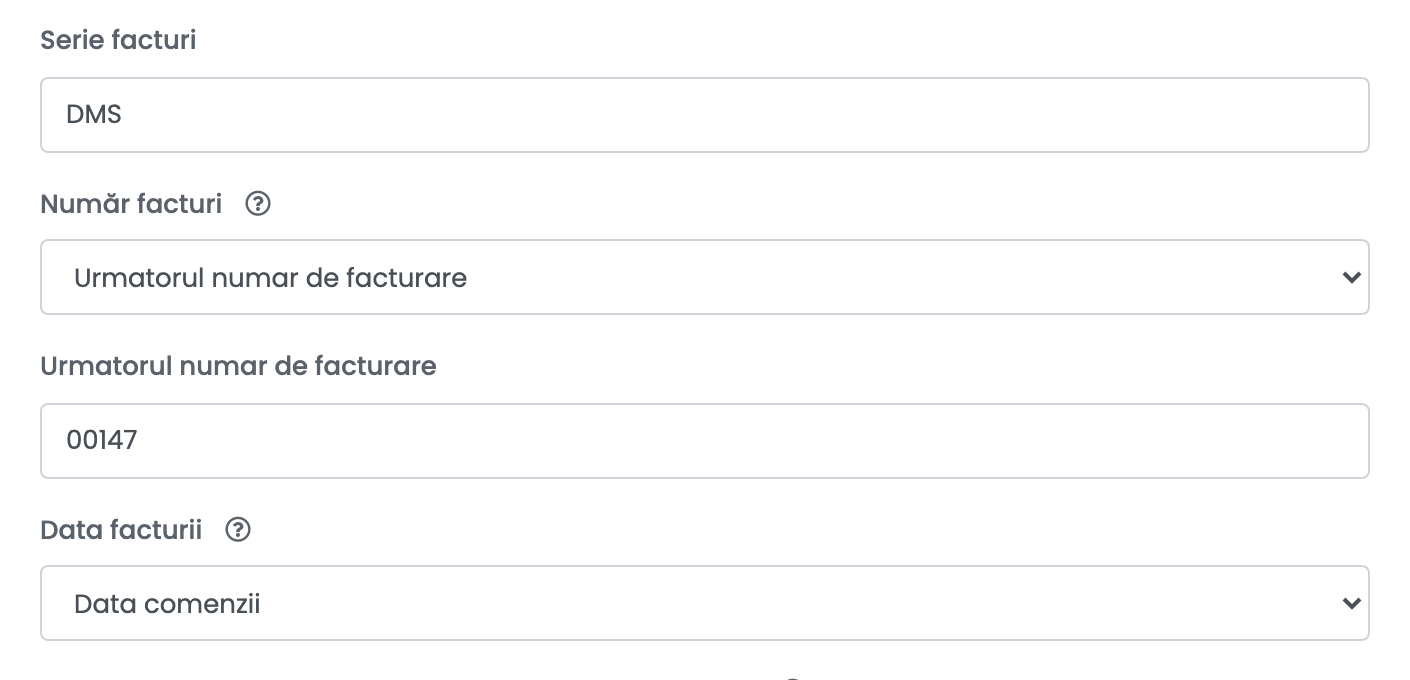Click the Urmatorul numar de facturare field label

click(238, 366)
